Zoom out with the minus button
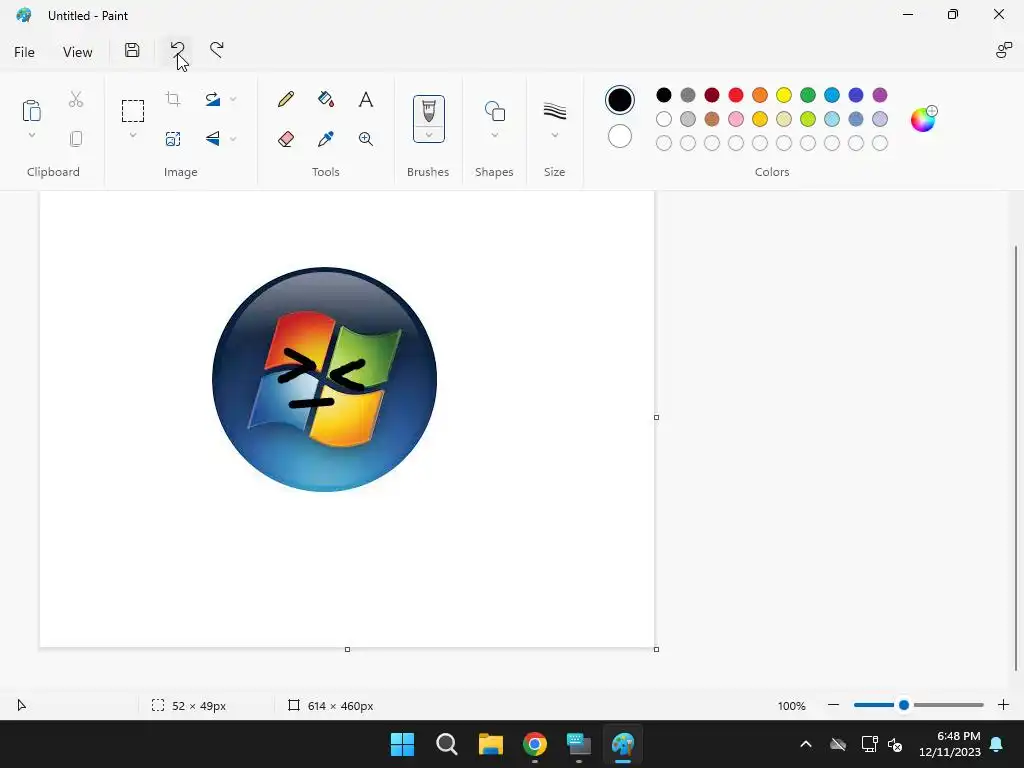Viewport: 1024px width, 768px height. coord(833,705)
